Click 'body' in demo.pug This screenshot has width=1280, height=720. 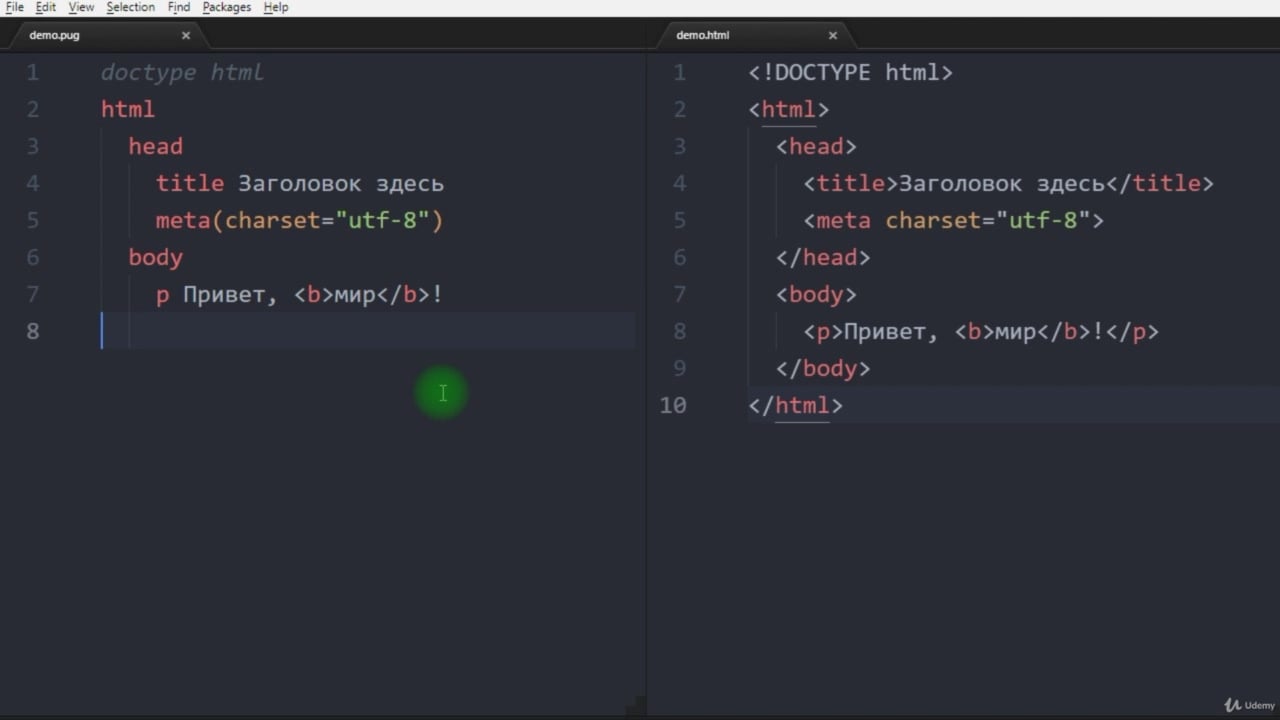pos(155,258)
